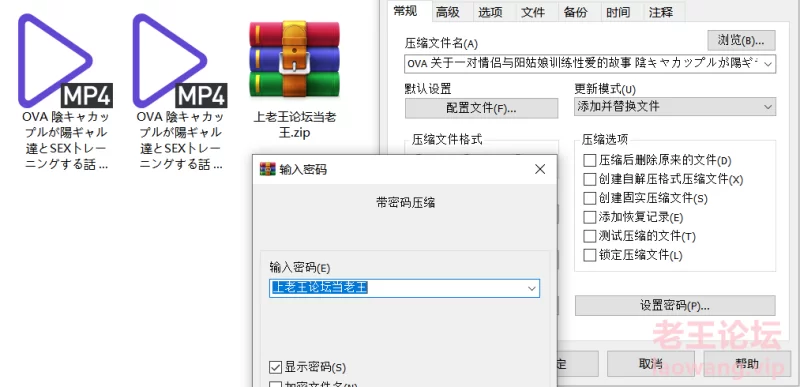
Task: Switch to the 时间 tab
Action: pos(618,13)
